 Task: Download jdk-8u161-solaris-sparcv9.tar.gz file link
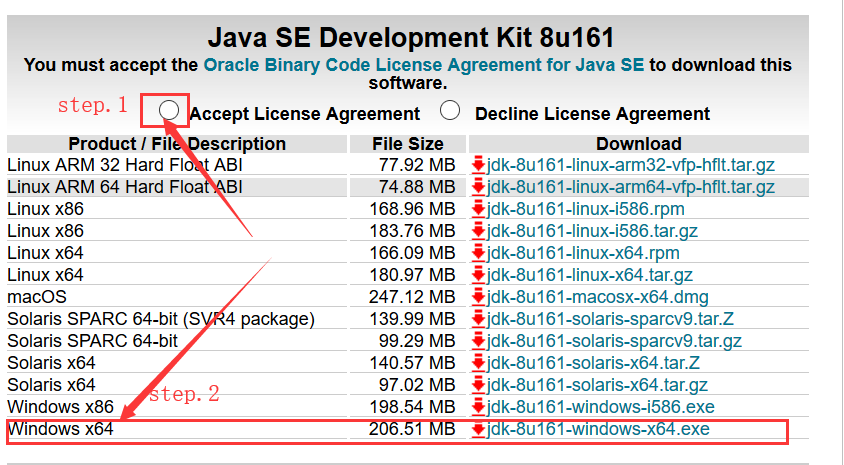coord(614,340)
